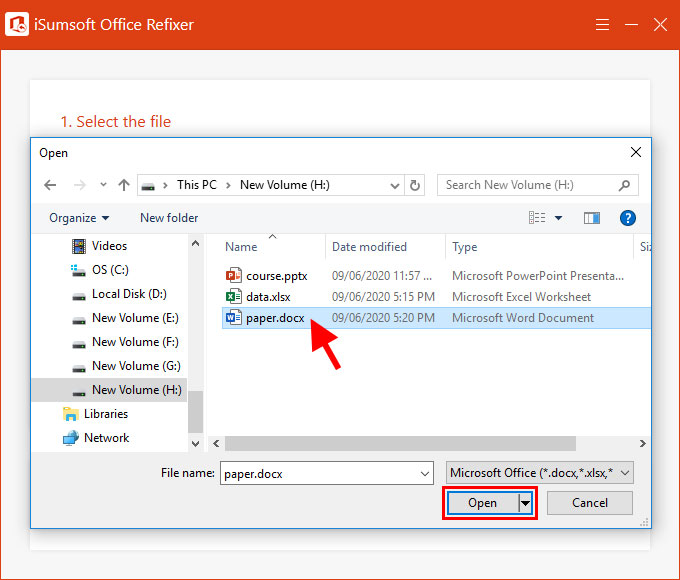The width and height of the screenshot is (680, 580).
Task: Open the Microsoft Office file type filter
Action: (539, 473)
